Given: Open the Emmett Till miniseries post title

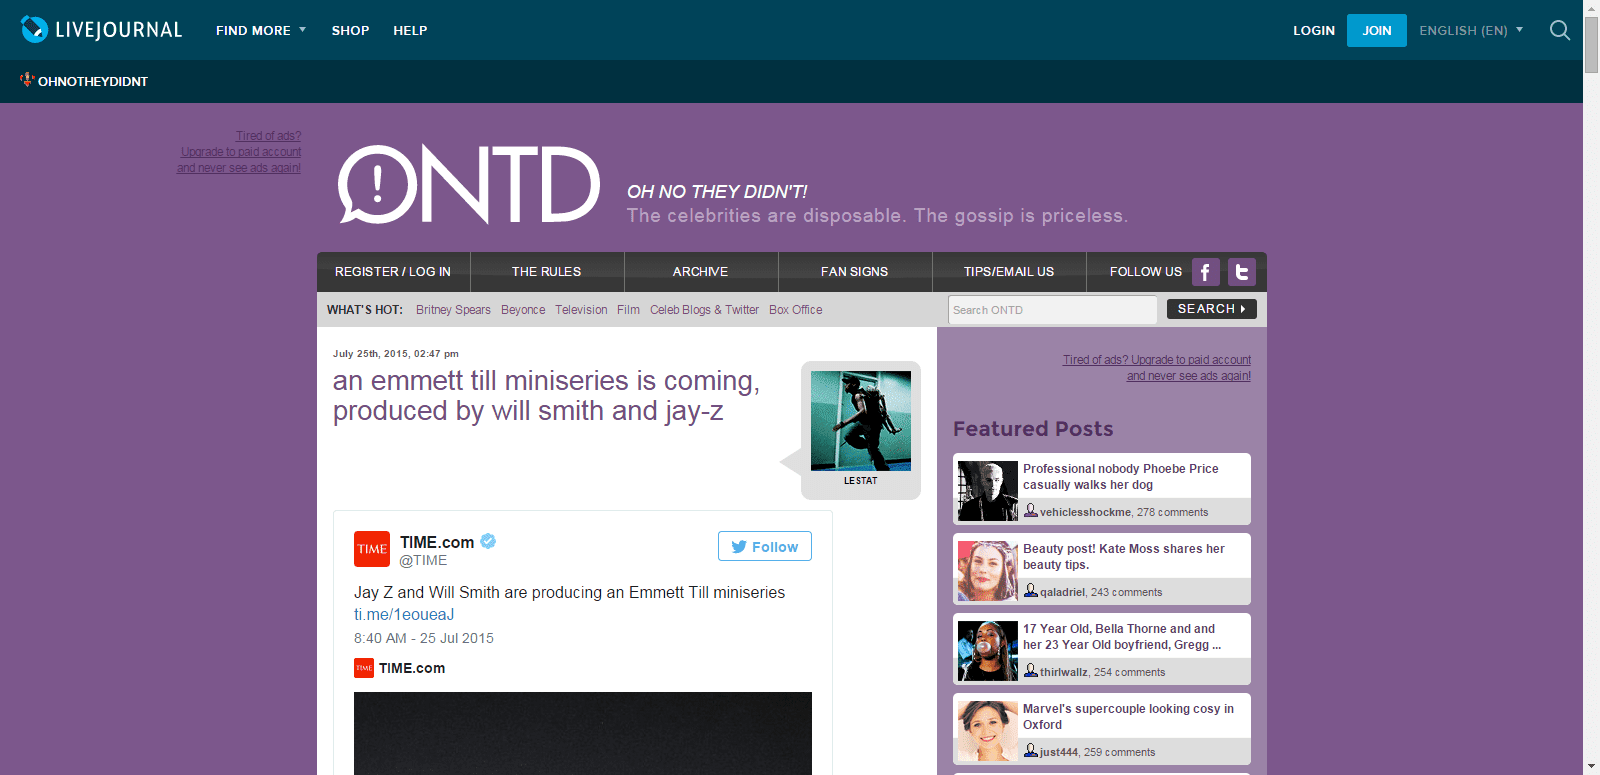Looking at the screenshot, I should click(x=546, y=396).
